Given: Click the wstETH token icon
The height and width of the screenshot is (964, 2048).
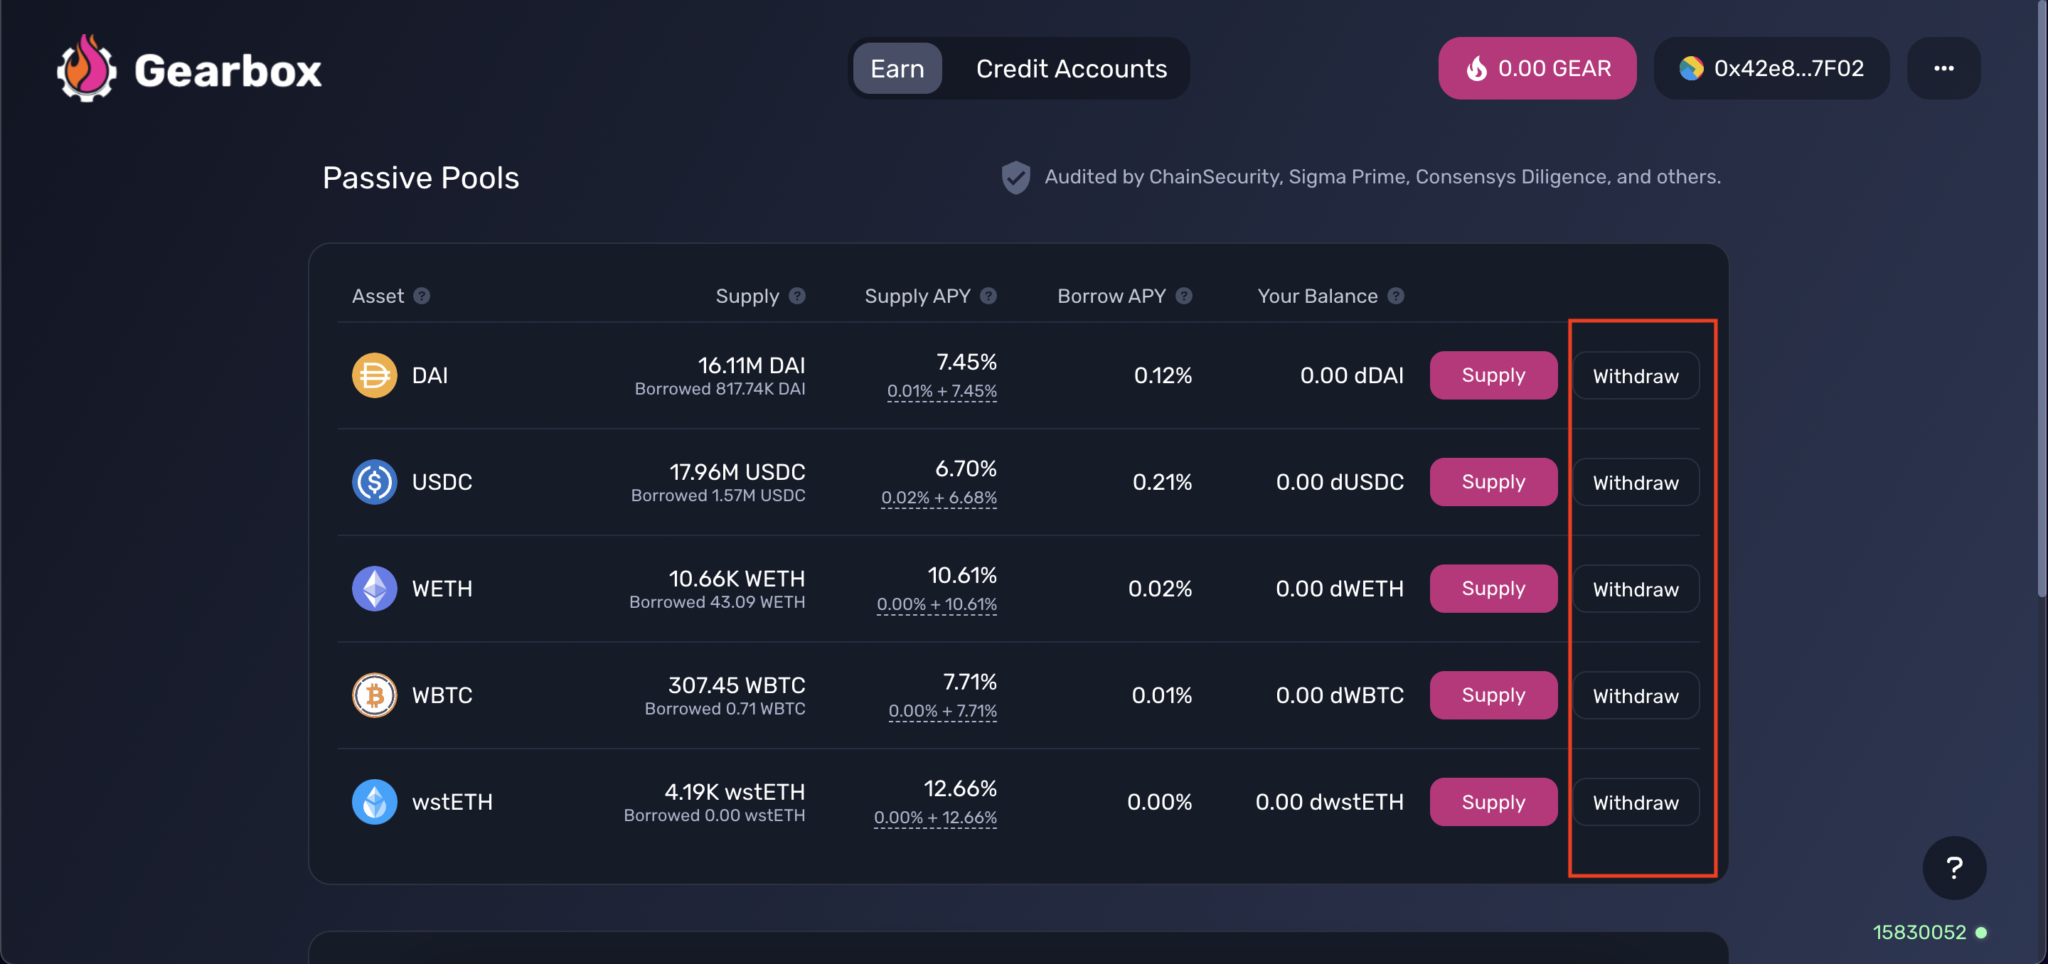Looking at the screenshot, I should click(374, 802).
